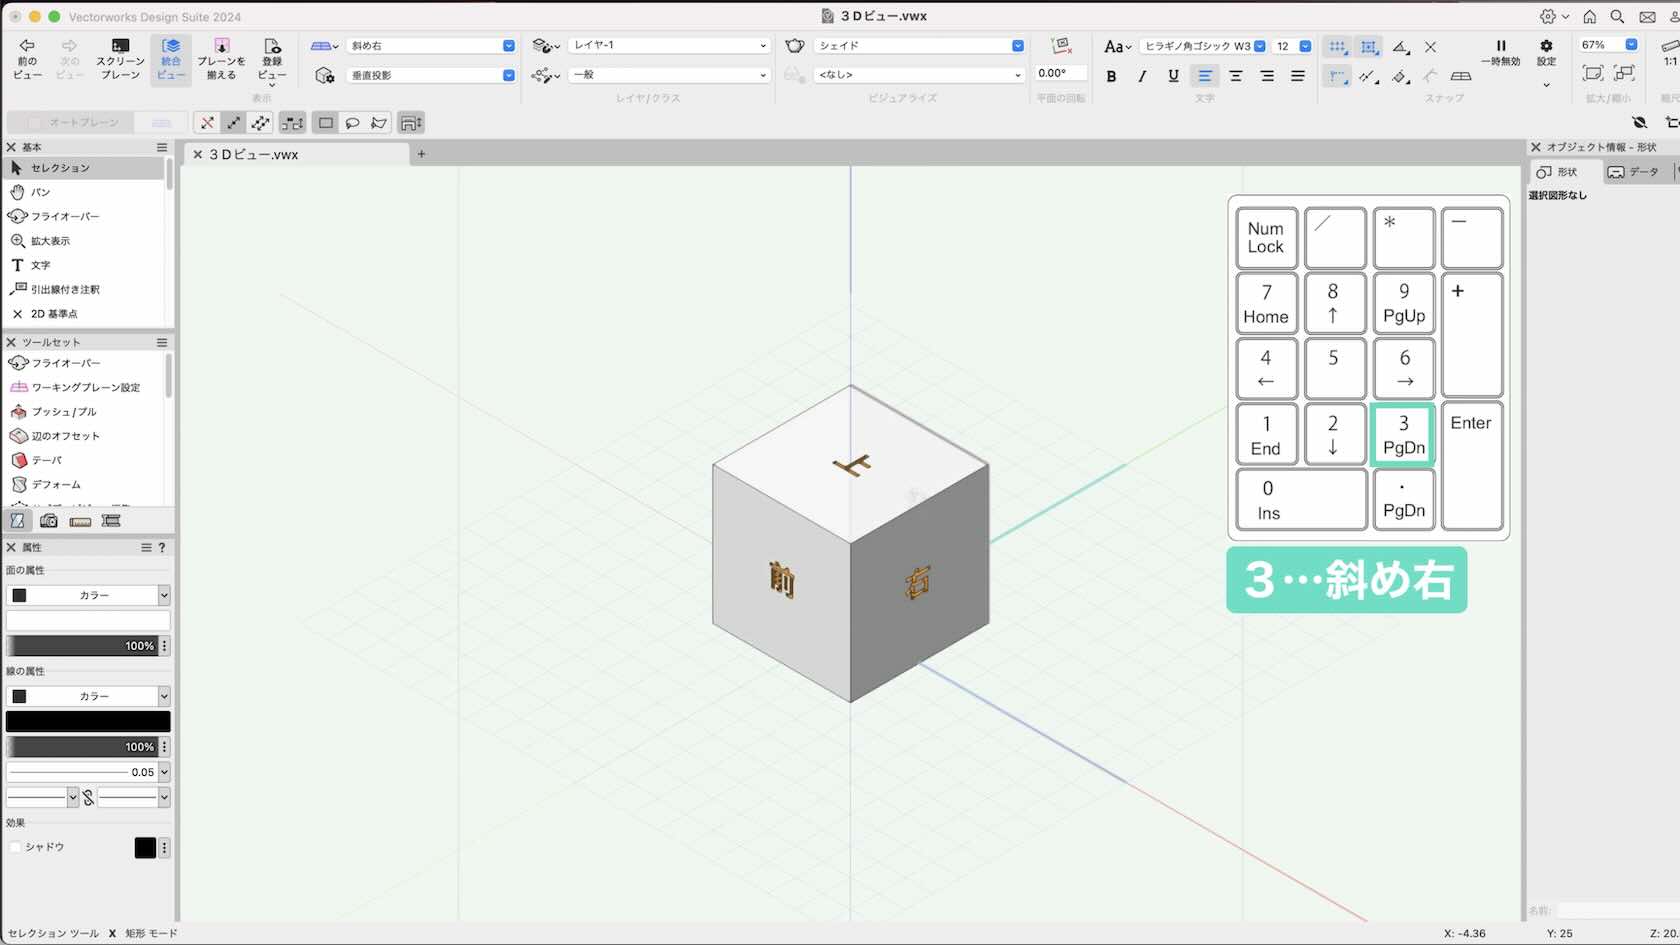The image size is (1680, 945).
Task: Click the teapot render mode icon
Action: (x=795, y=46)
